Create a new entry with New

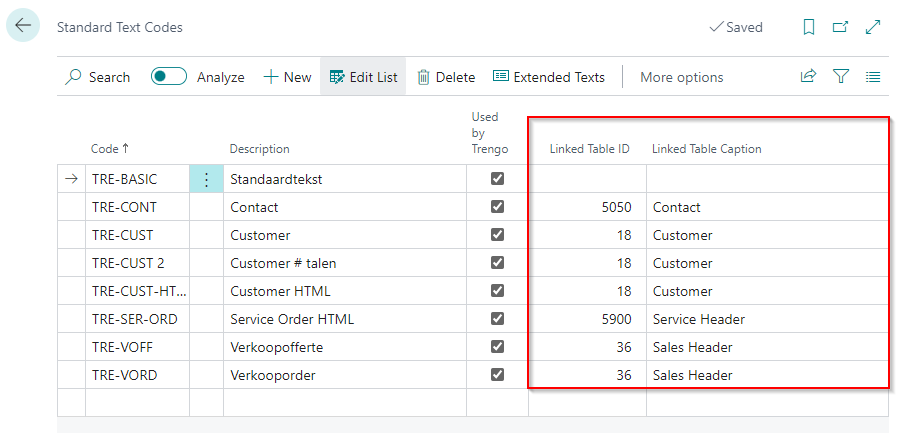point(288,77)
